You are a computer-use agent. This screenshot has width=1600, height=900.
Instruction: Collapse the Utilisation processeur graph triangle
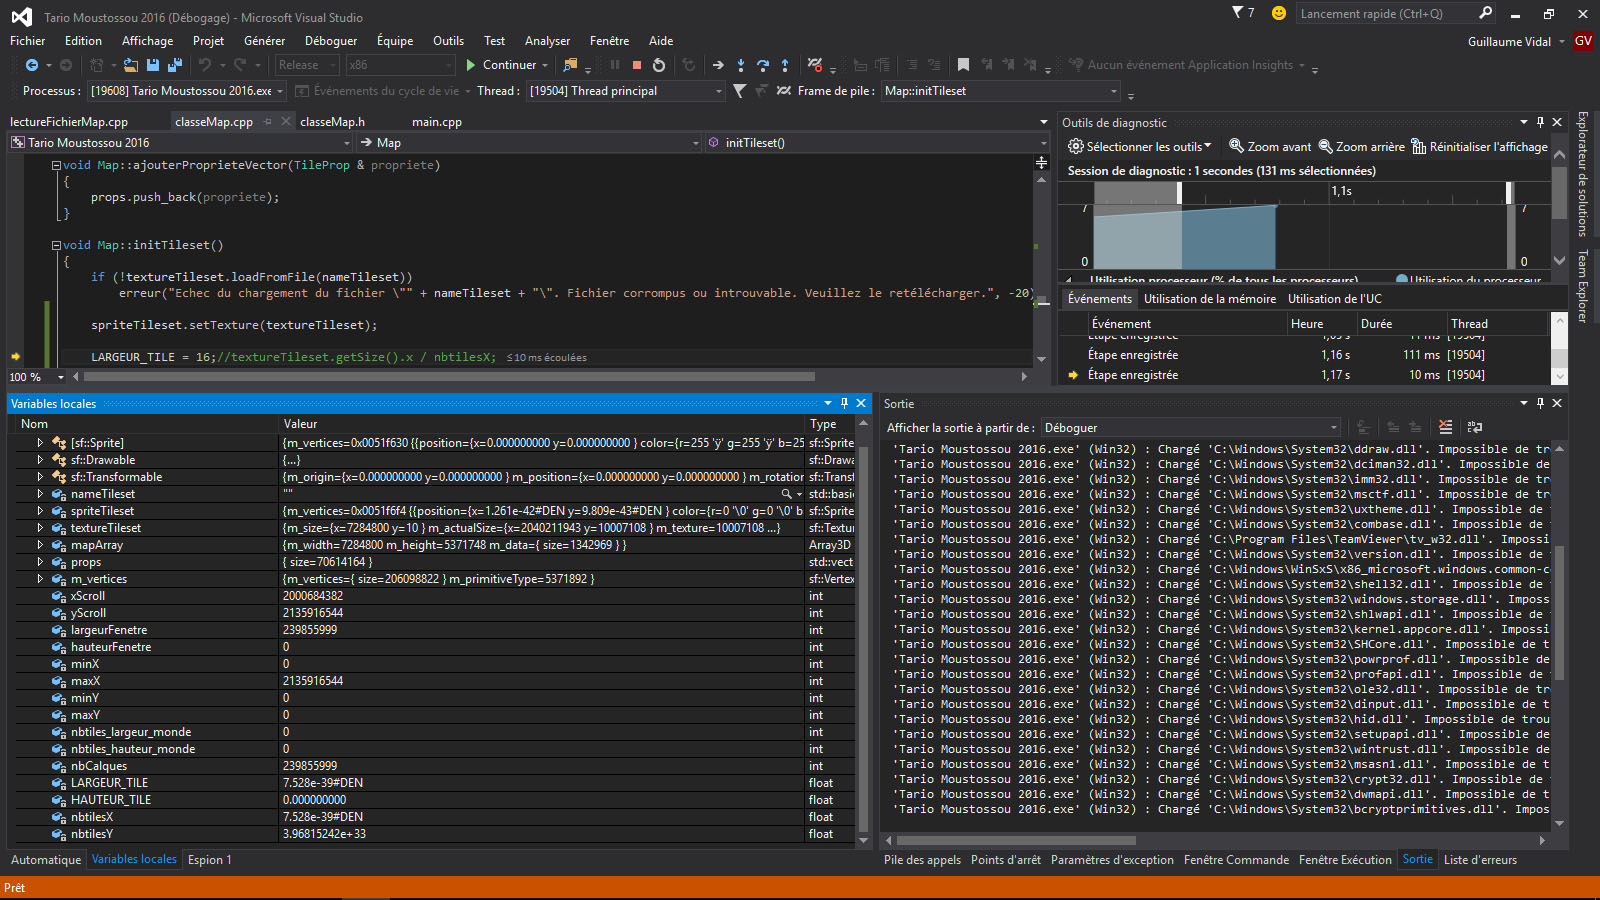[x=1071, y=281]
